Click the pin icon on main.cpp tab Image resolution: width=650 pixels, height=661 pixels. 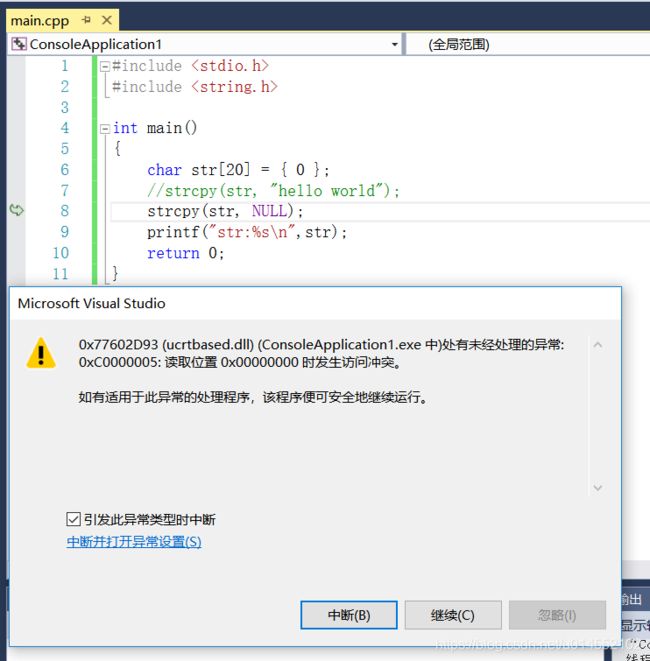(86, 20)
